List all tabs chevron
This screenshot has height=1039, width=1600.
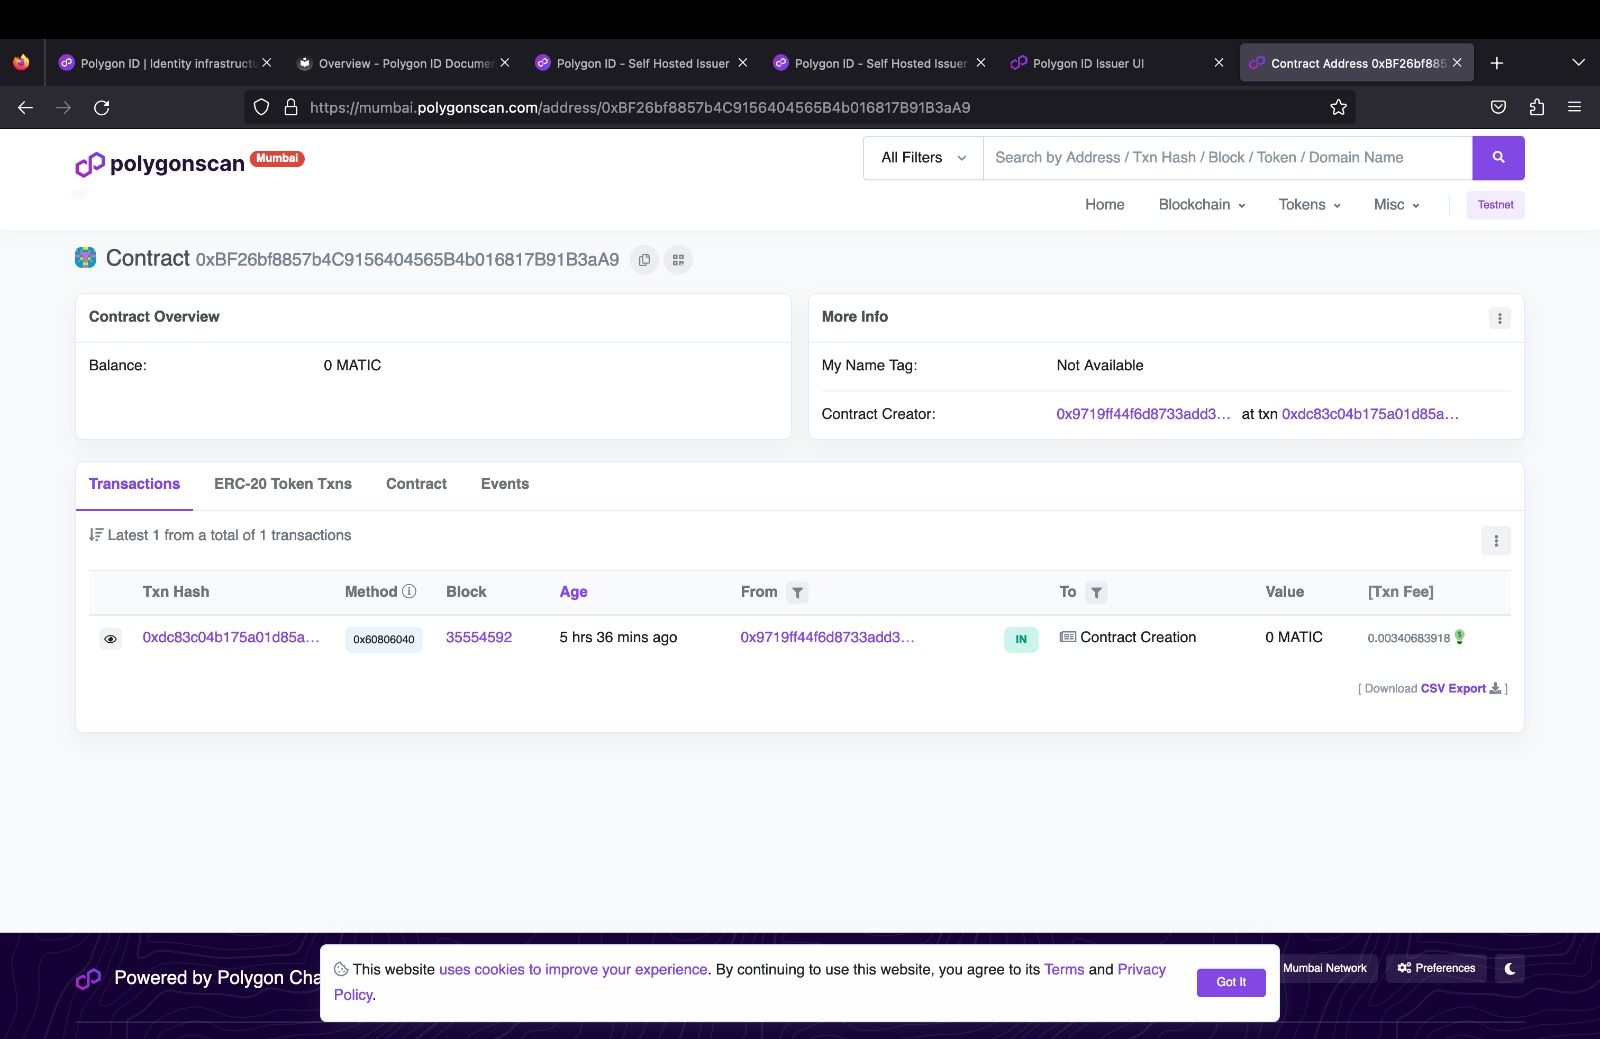(x=1578, y=63)
